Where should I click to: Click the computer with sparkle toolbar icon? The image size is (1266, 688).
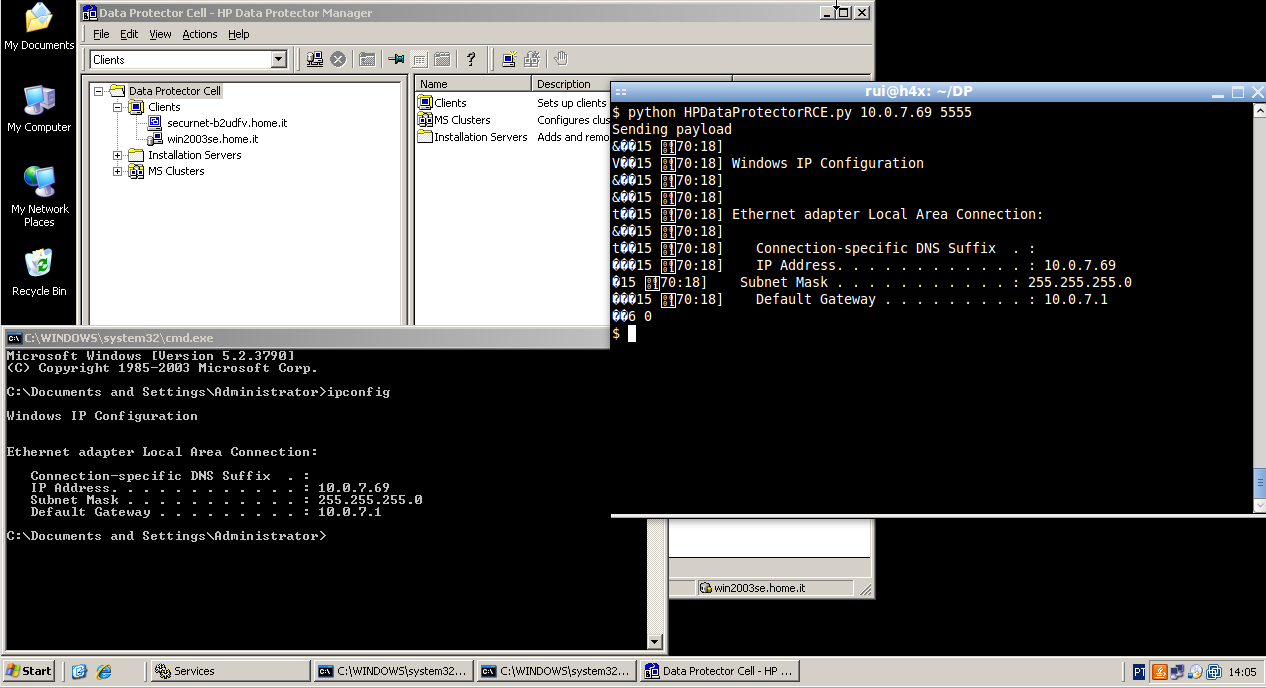(509, 59)
